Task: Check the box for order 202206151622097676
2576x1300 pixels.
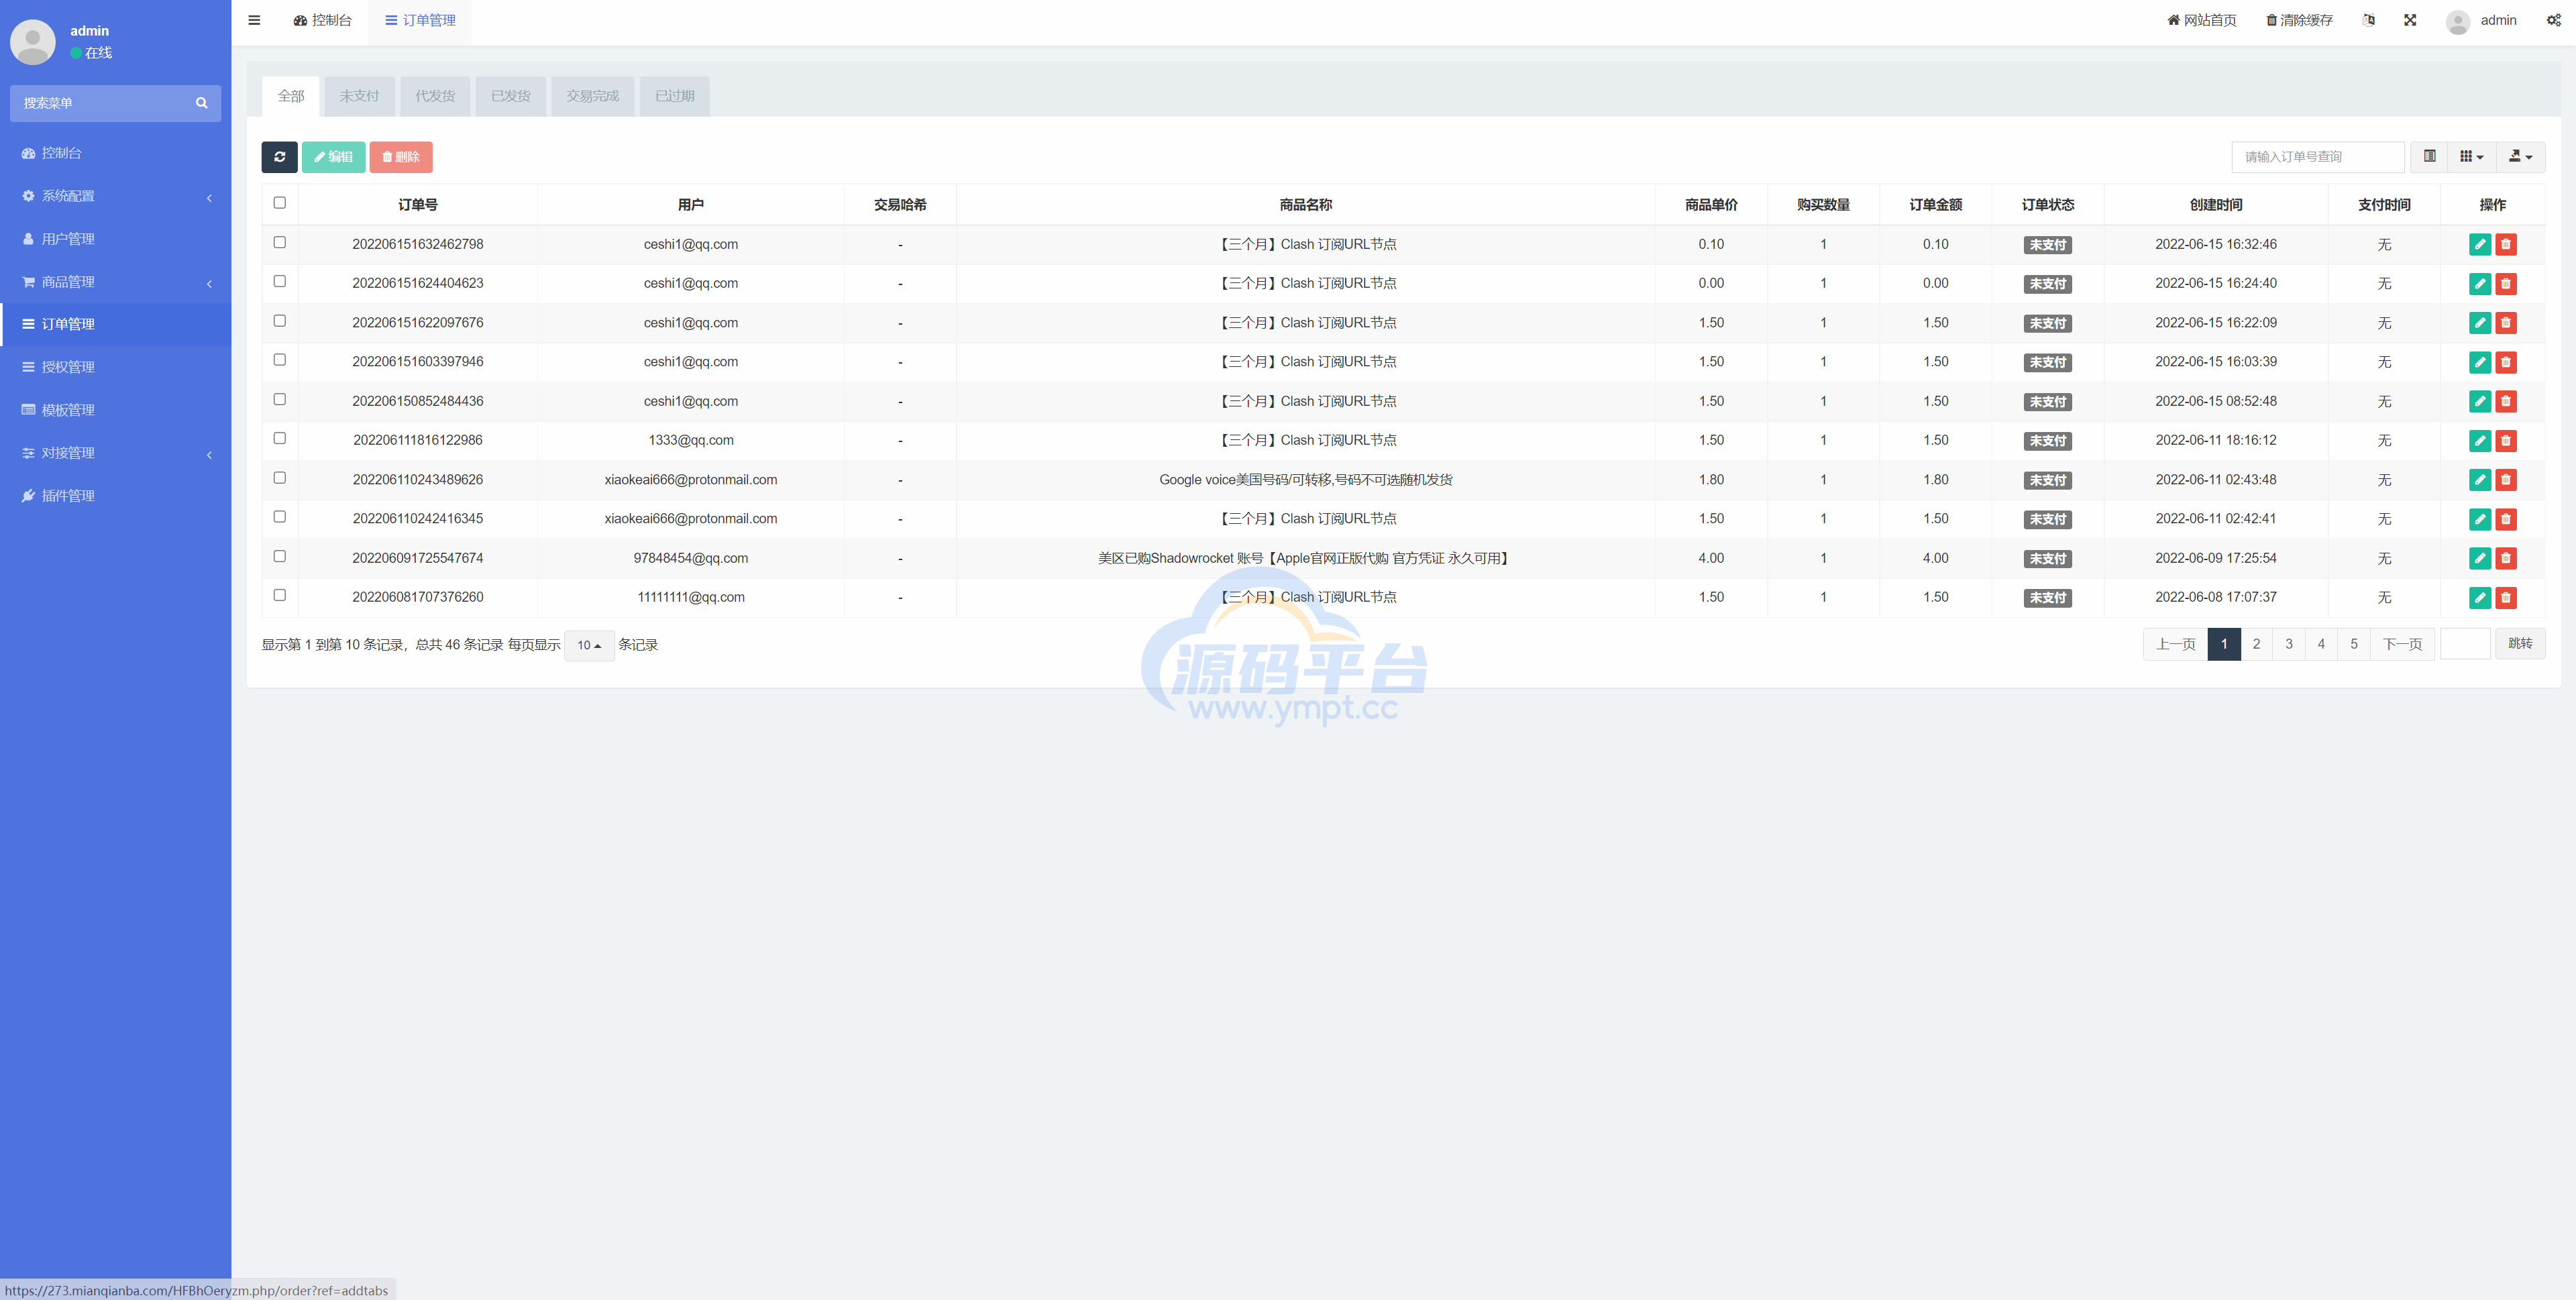Action: [x=280, y=321]
